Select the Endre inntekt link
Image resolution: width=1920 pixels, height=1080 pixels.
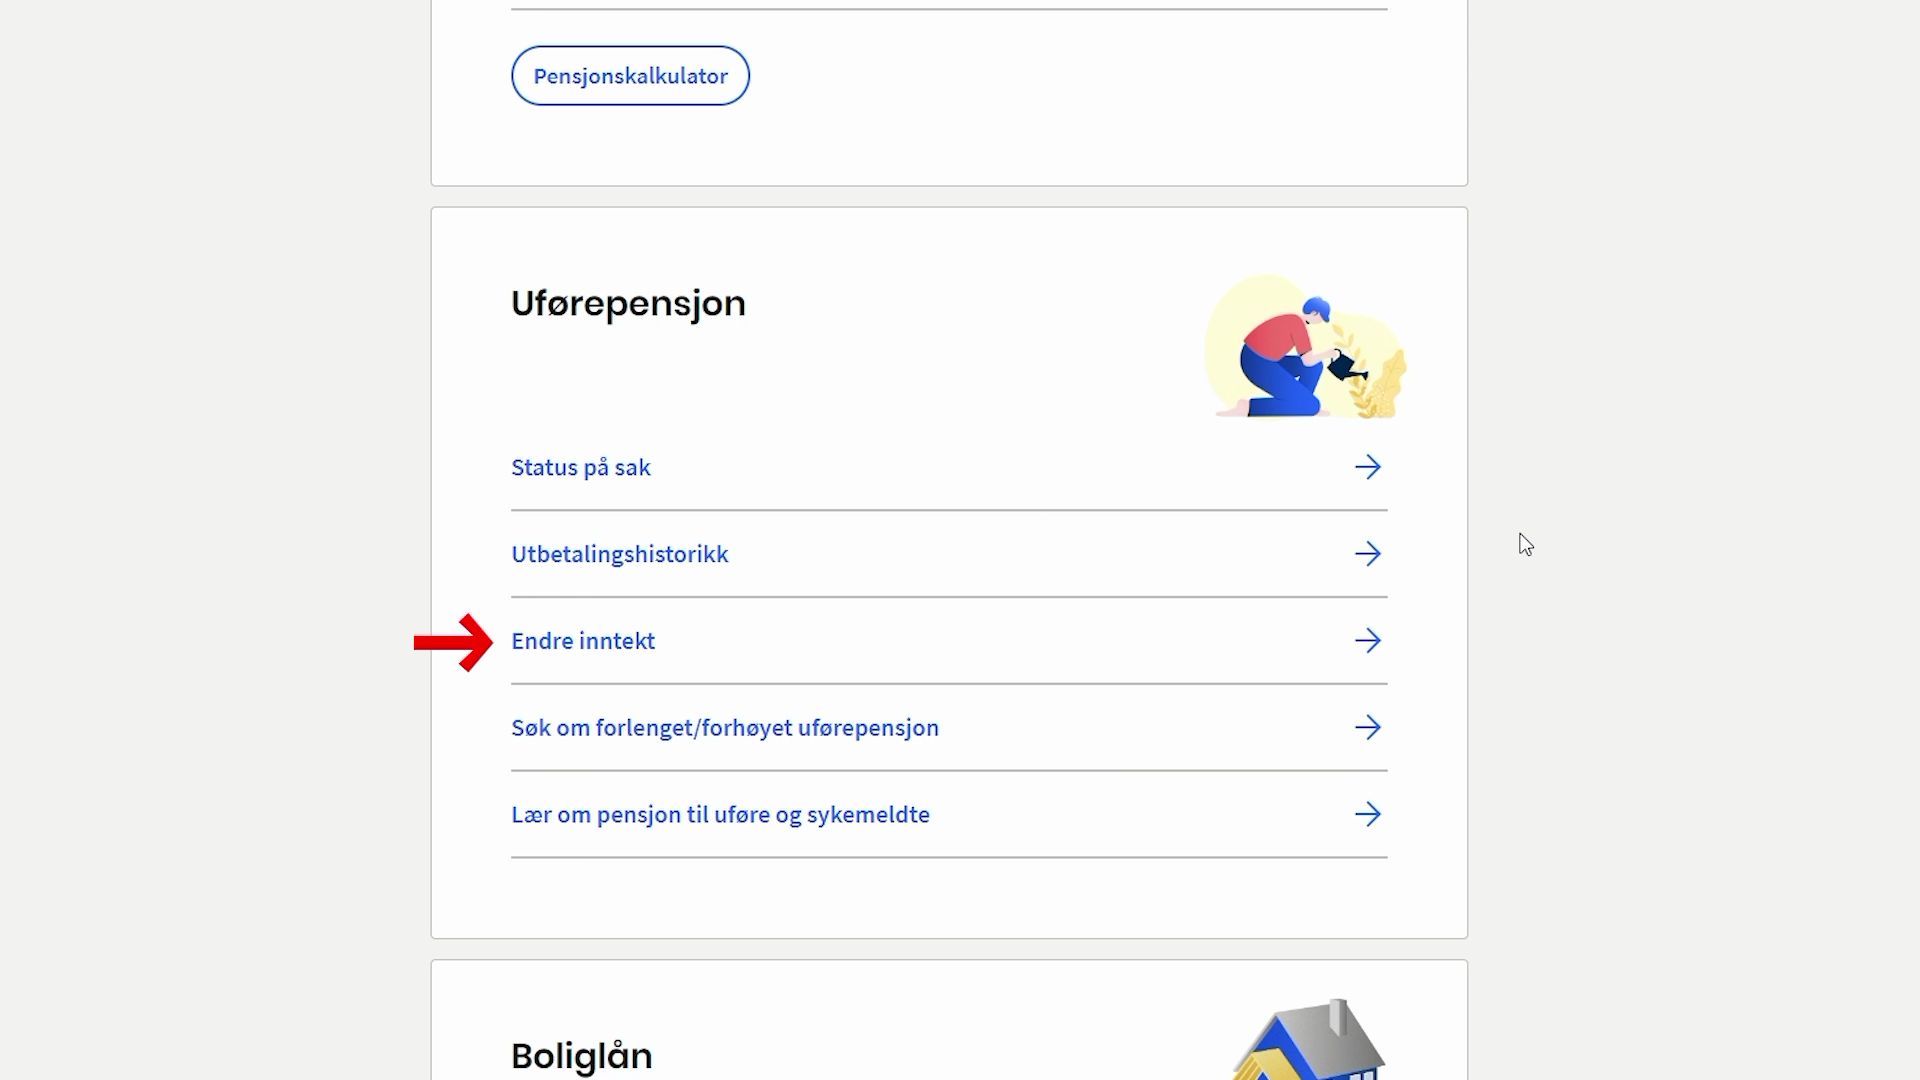pyautogui.click(x=583, y=641)
